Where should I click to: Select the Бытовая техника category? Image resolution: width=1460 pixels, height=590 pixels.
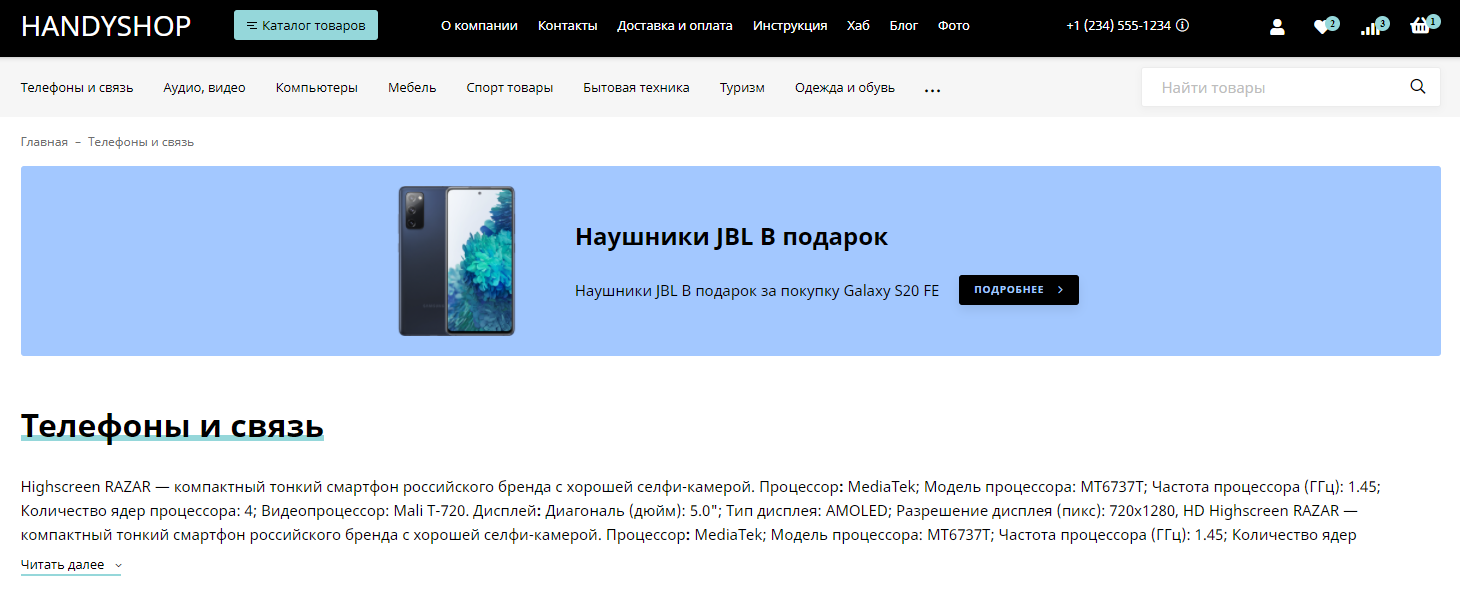coord(636,88)
